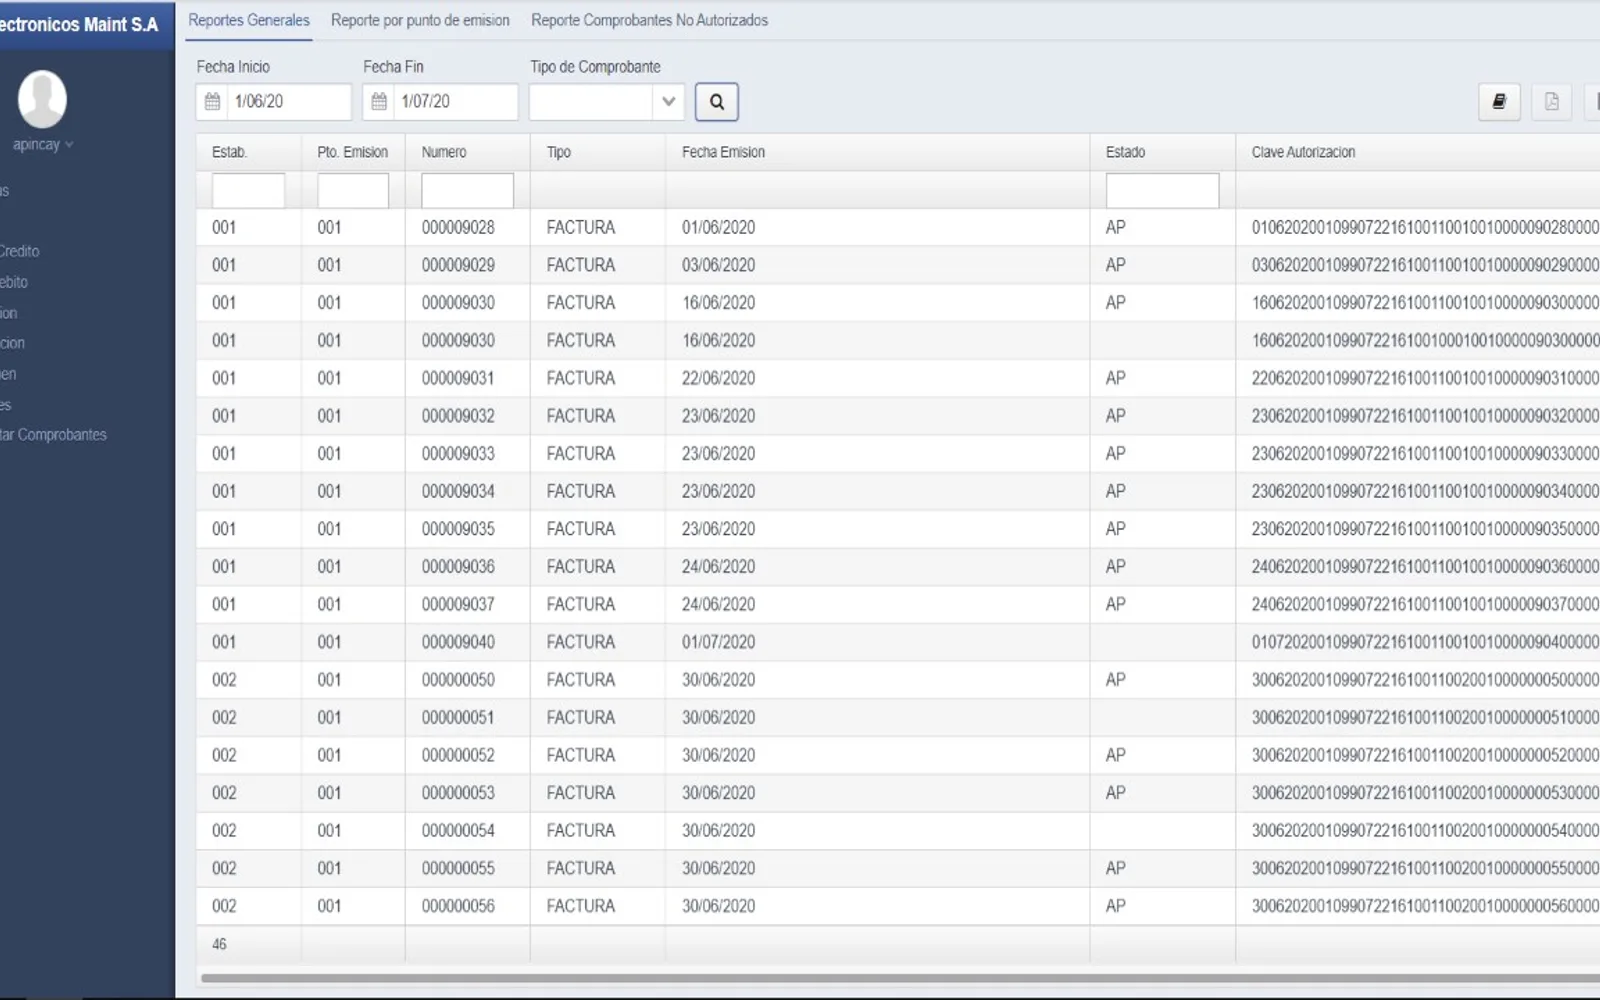This screenshot has width=1600, height=1000.
Task: Open the Fecha Inicio calendar icon
Action: [212, 101]
